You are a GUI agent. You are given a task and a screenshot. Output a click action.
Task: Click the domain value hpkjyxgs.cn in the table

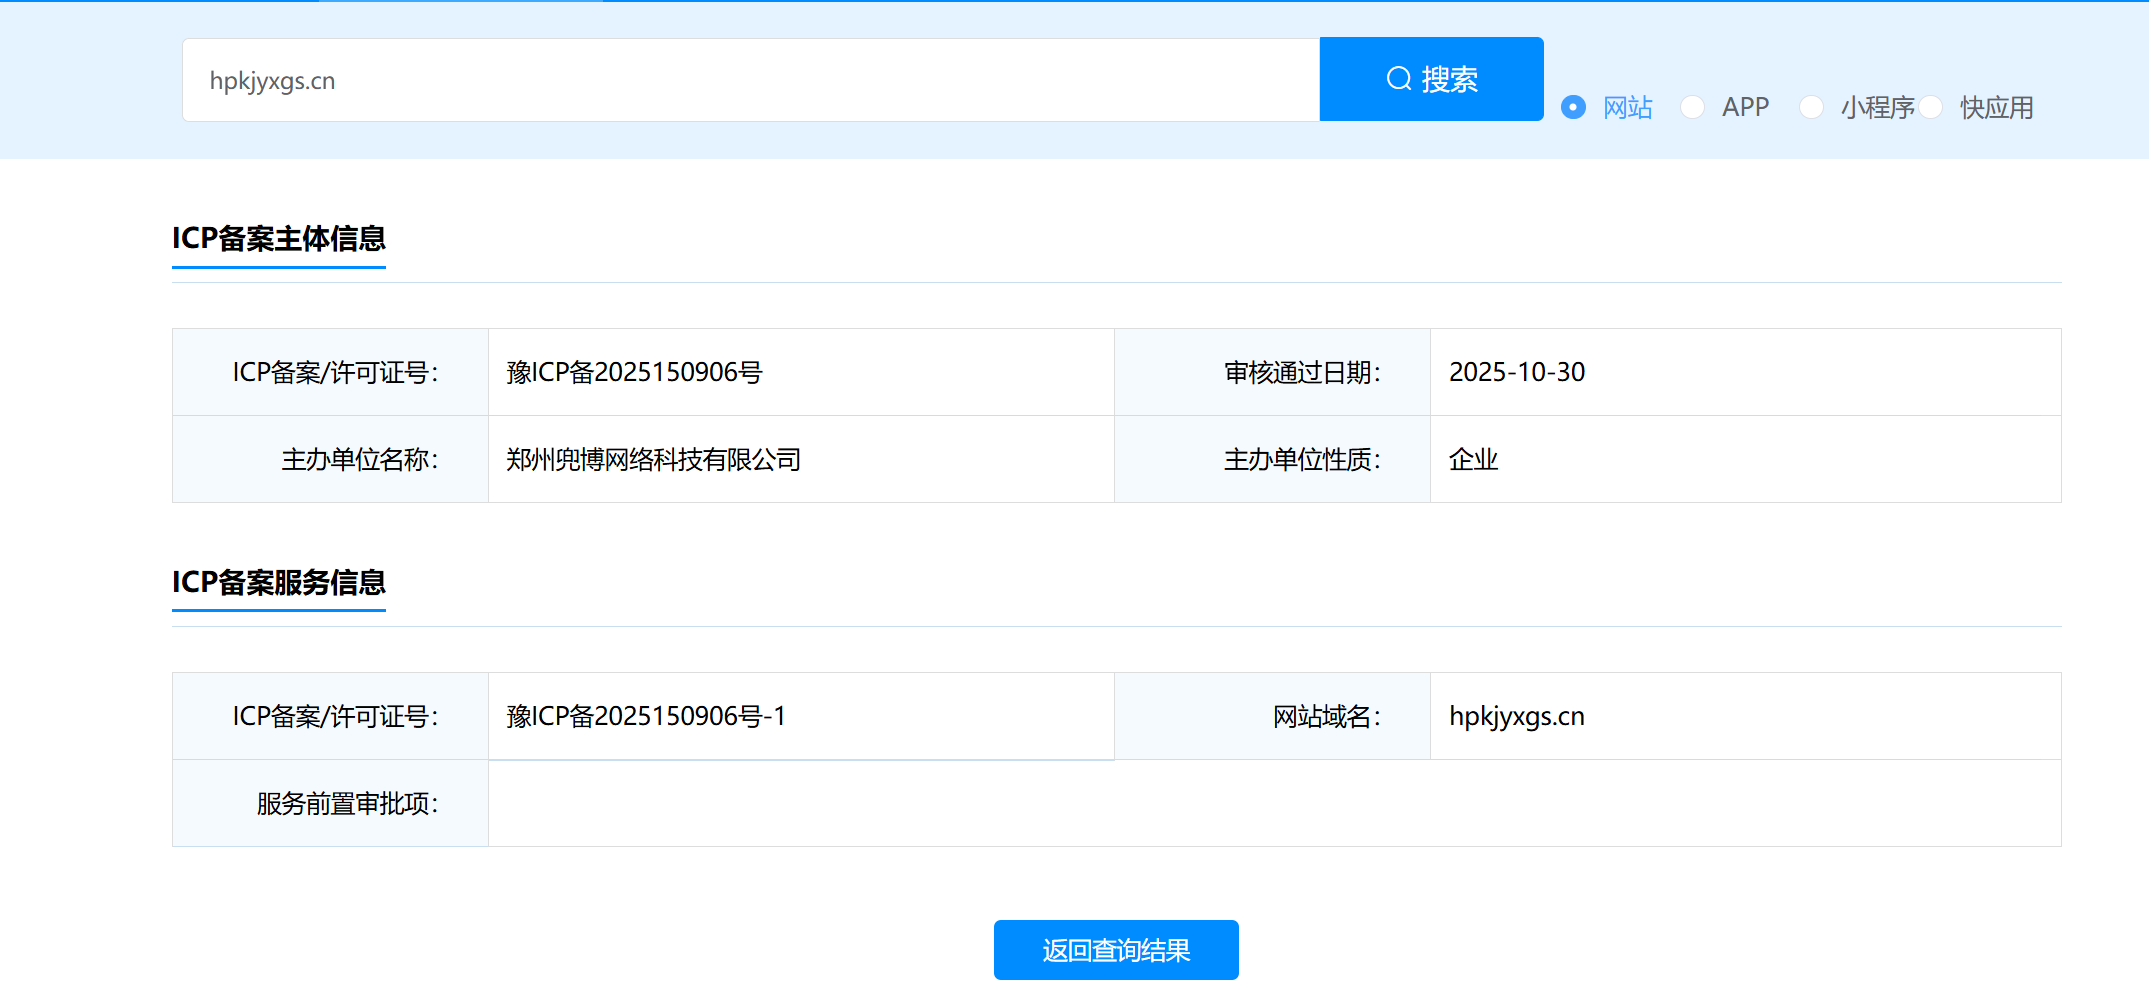(1517, 716)
